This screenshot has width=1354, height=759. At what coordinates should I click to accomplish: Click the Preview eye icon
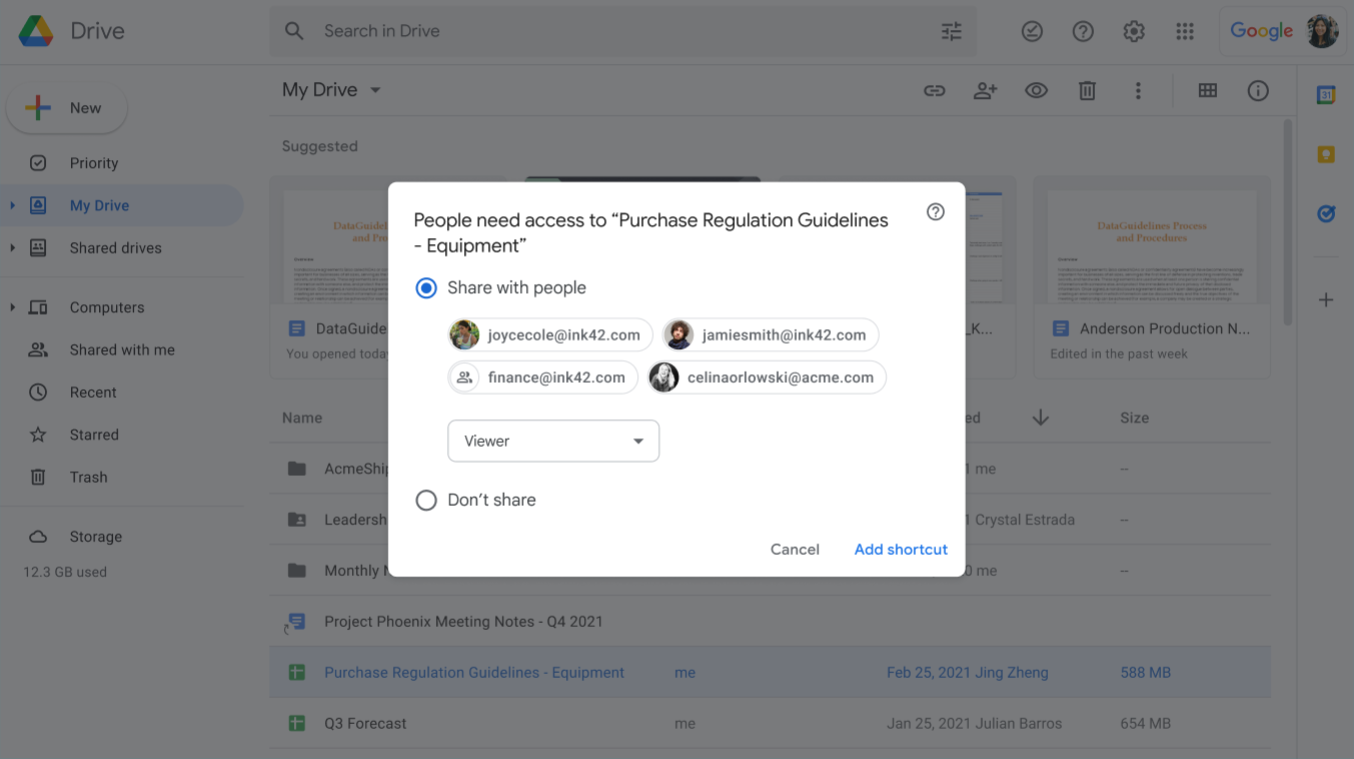(1036, 90)
